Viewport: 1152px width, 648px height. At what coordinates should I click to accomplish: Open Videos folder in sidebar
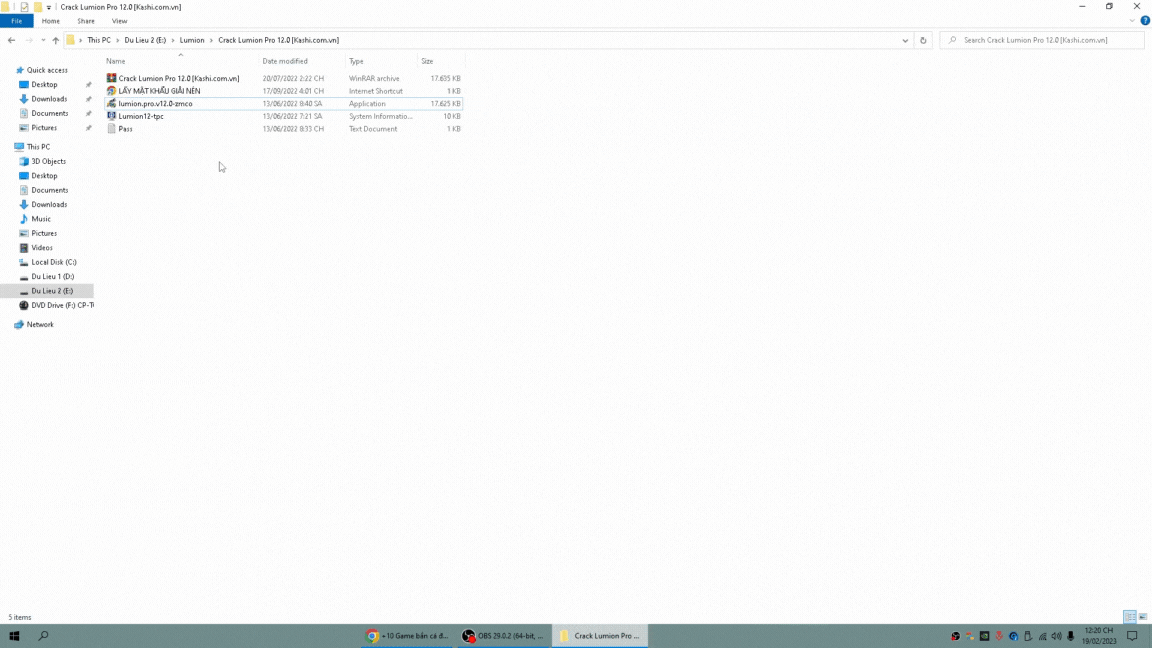pos(41,248)
